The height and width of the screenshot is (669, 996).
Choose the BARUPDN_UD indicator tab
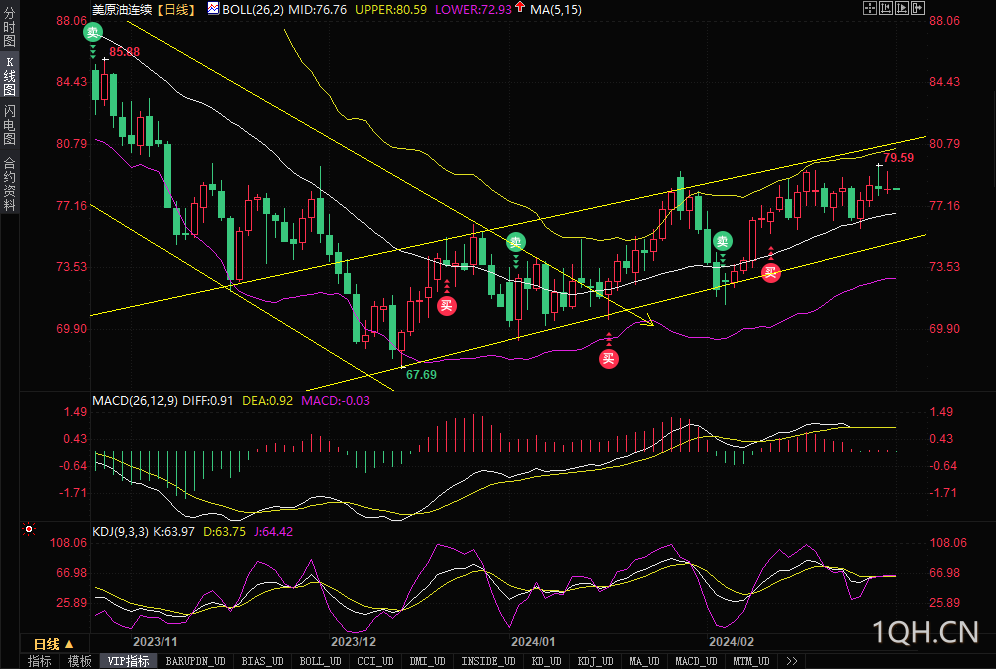click(x=195, y=661)
